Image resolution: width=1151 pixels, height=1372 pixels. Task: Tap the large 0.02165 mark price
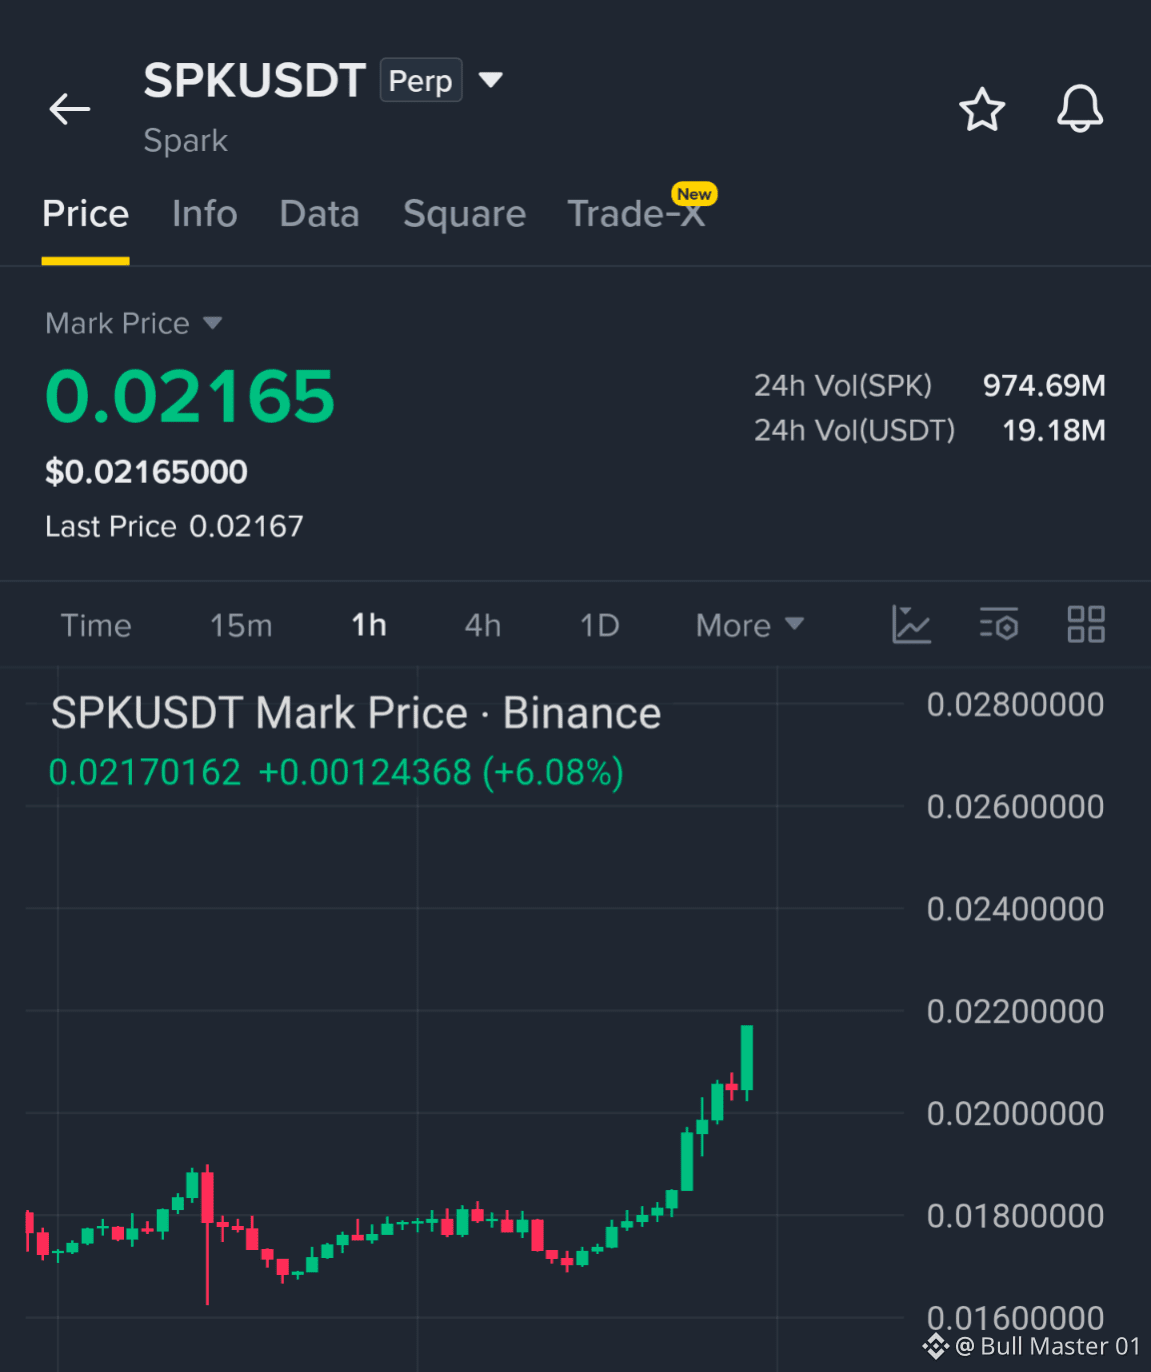[190, 397]
